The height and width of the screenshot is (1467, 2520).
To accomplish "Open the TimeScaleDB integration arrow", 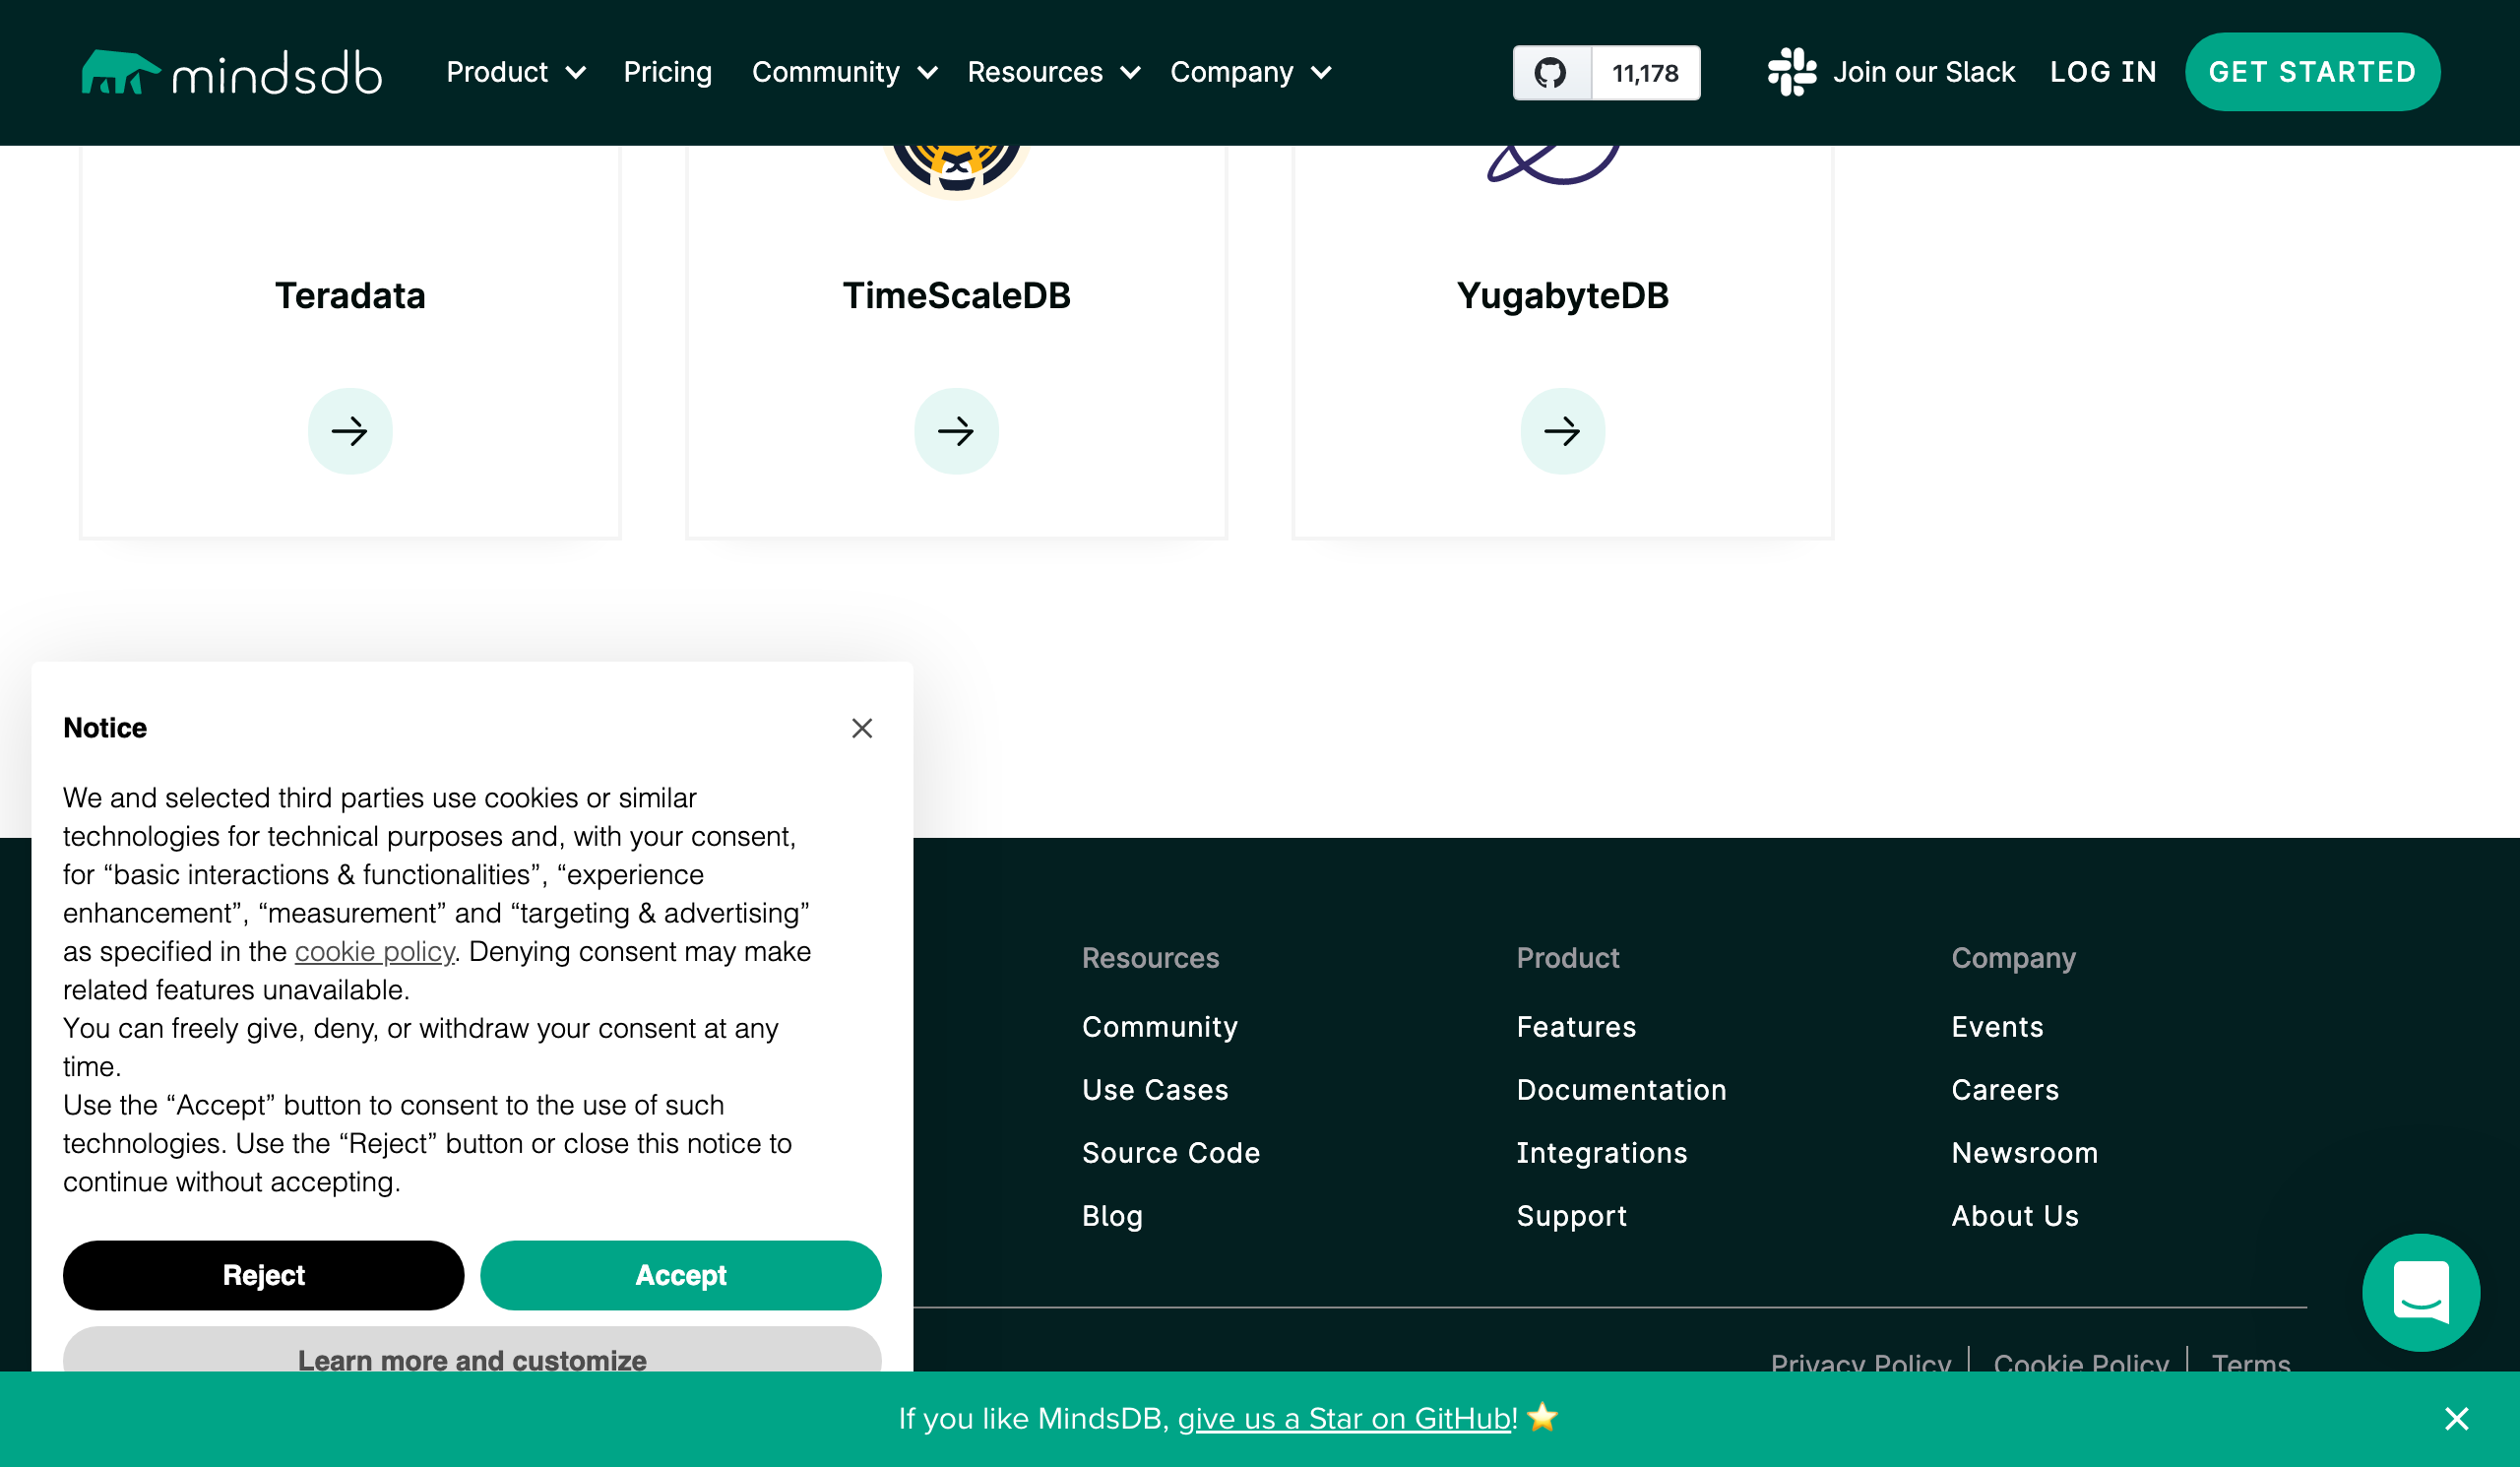I will (x=956, y=431).
